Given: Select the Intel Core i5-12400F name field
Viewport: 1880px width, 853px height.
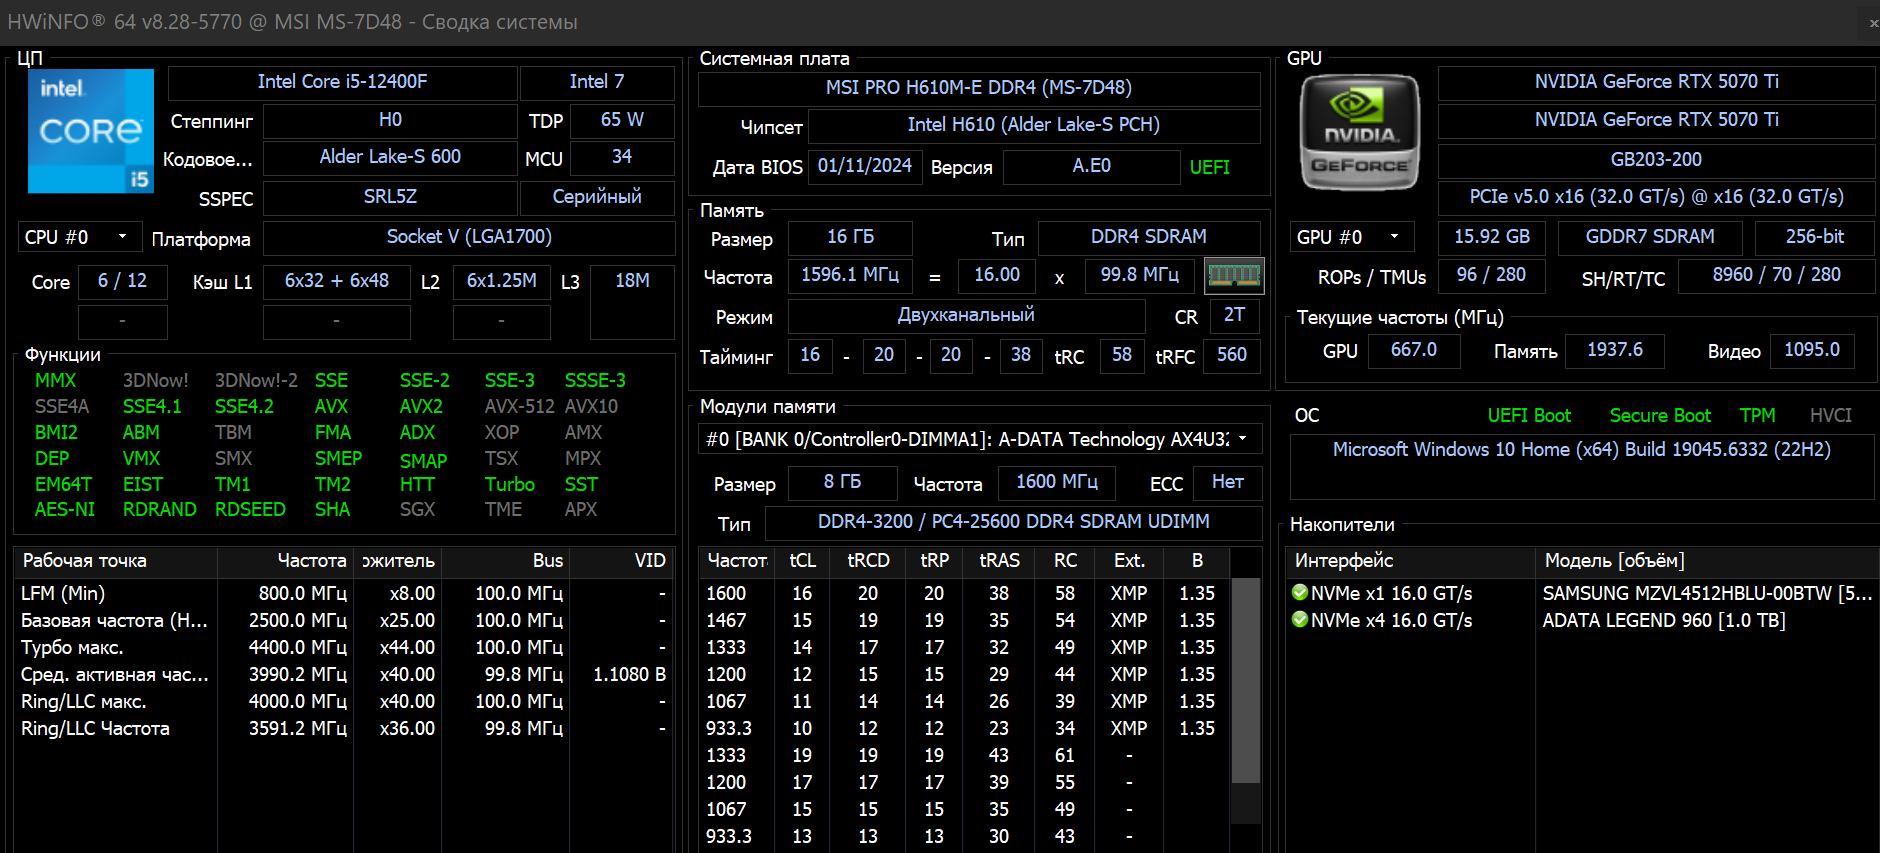Looking at the screenshot, I should (x=342, y=82).
